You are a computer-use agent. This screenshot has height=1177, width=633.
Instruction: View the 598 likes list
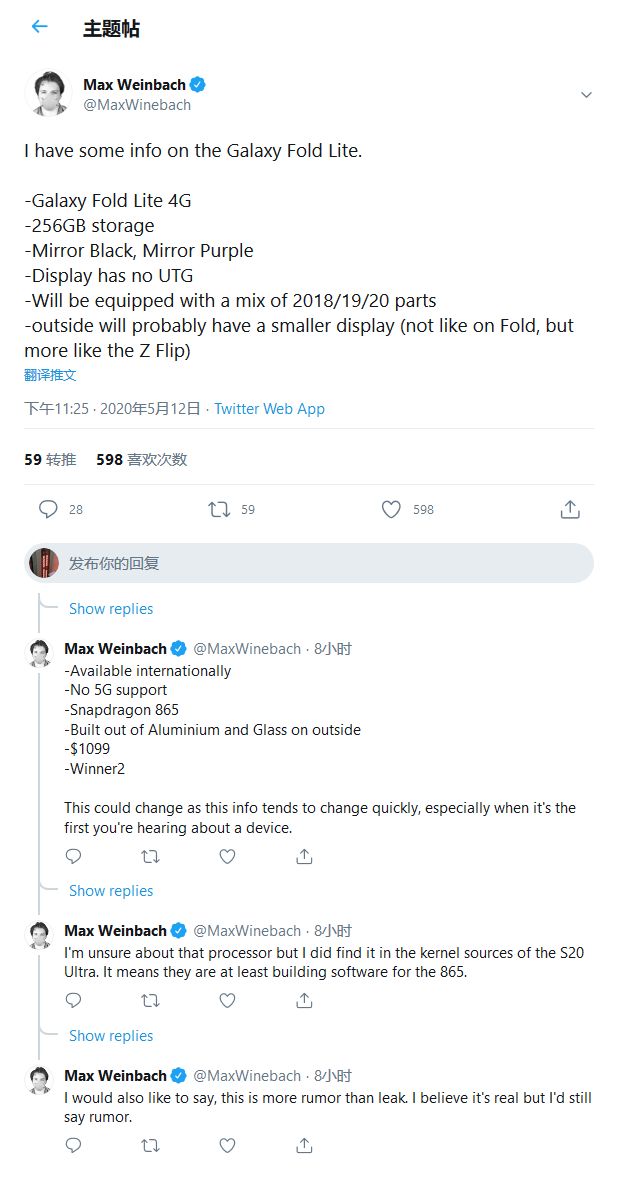coord(141,459)
